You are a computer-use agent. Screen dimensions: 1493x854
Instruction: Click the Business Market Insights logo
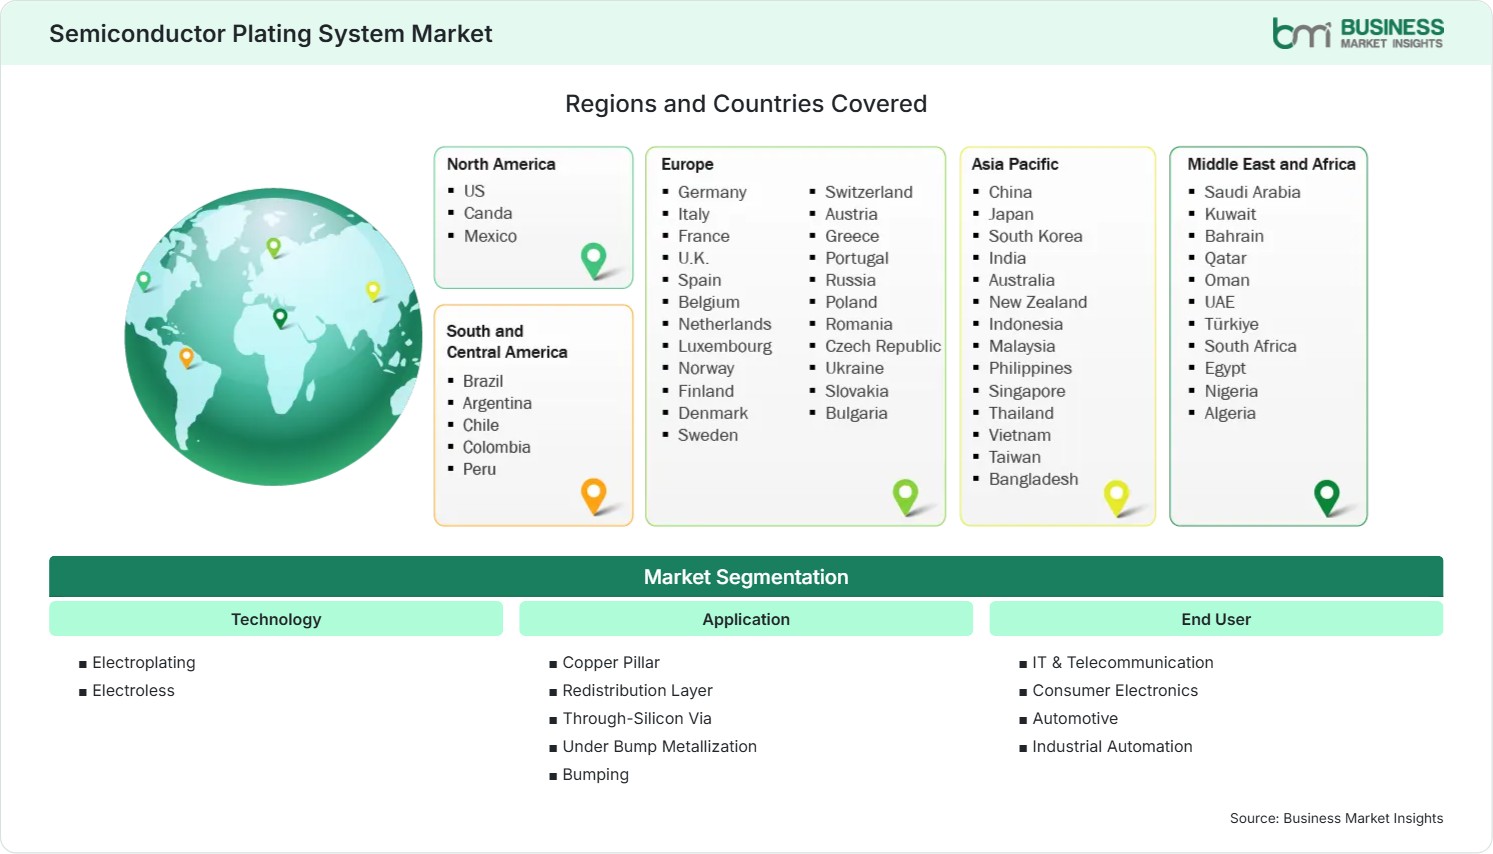click(1357, 33)
